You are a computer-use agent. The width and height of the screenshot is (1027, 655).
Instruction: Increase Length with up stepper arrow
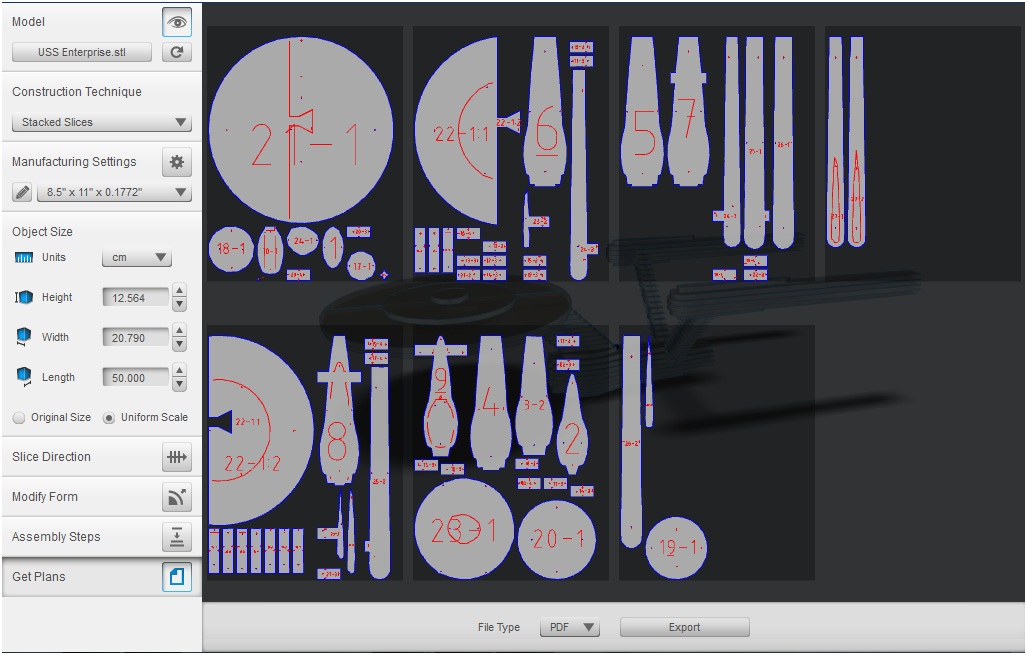click(x=179, y=370)
